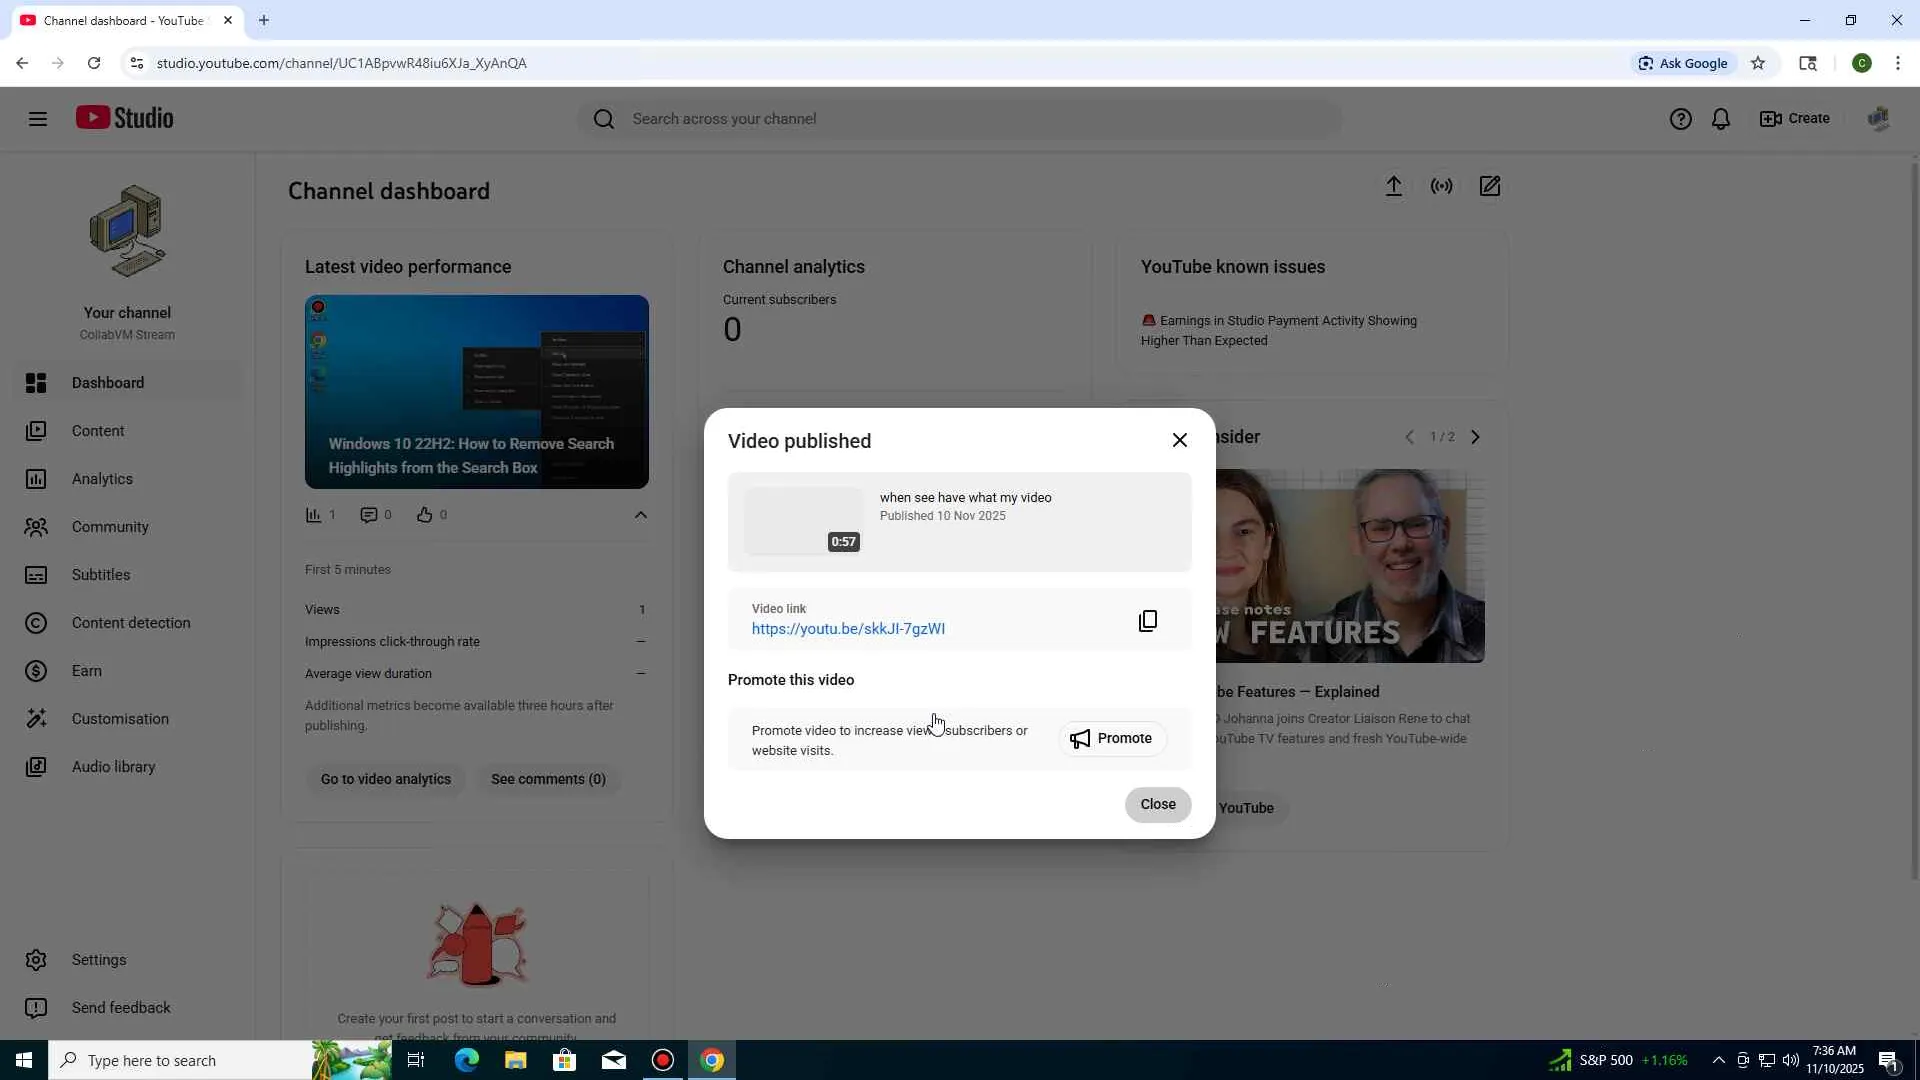
Task: Open the youtu.be video link
Action: [847, 629]
